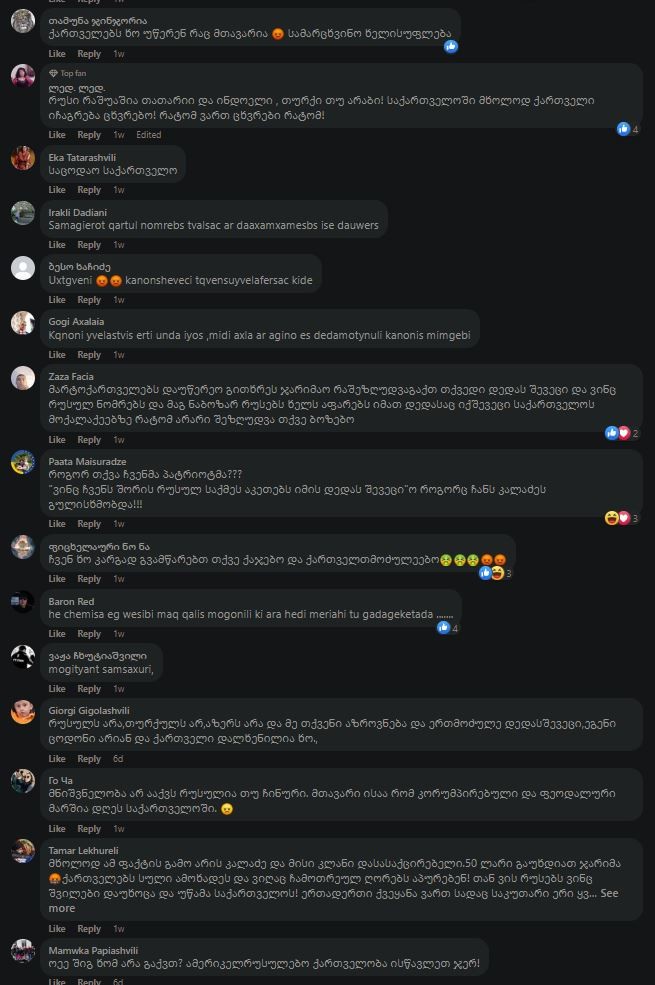655x985 pixels.
Task: Click the Top fan badge icon
Action: coord(53,73)
